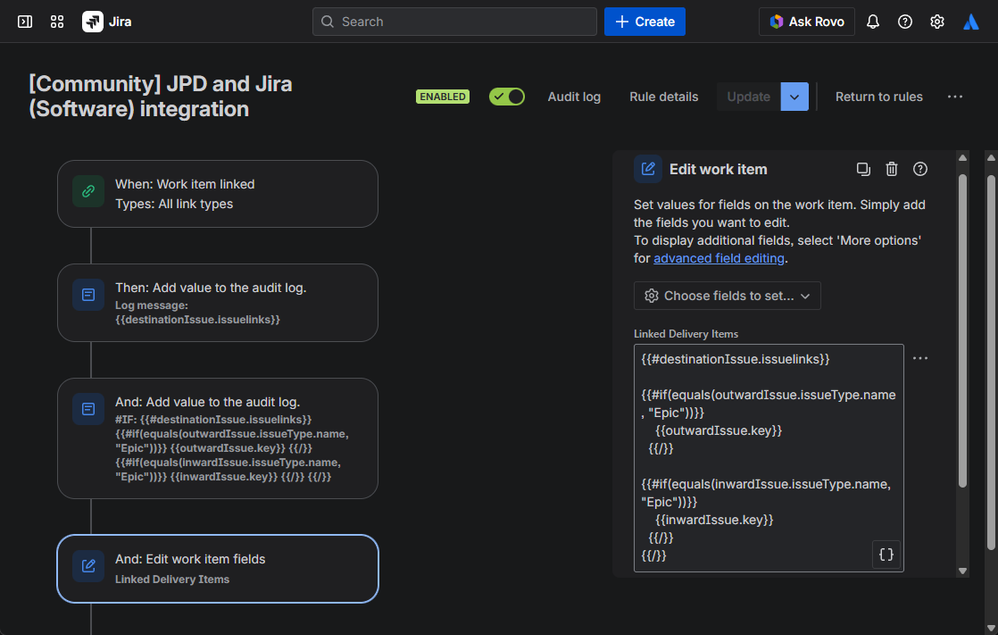The height and width of the screenshot is (635, 998).
Task: Open the app switcher grid icon
Action: [x=57, y=22]
